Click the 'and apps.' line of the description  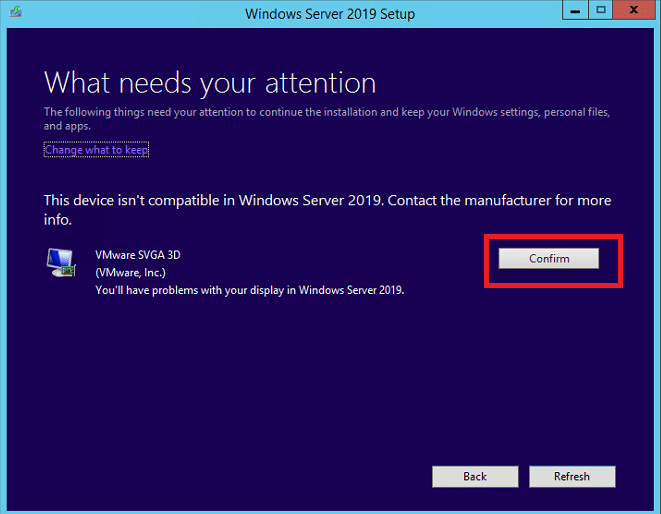click(x=67, y=126)
